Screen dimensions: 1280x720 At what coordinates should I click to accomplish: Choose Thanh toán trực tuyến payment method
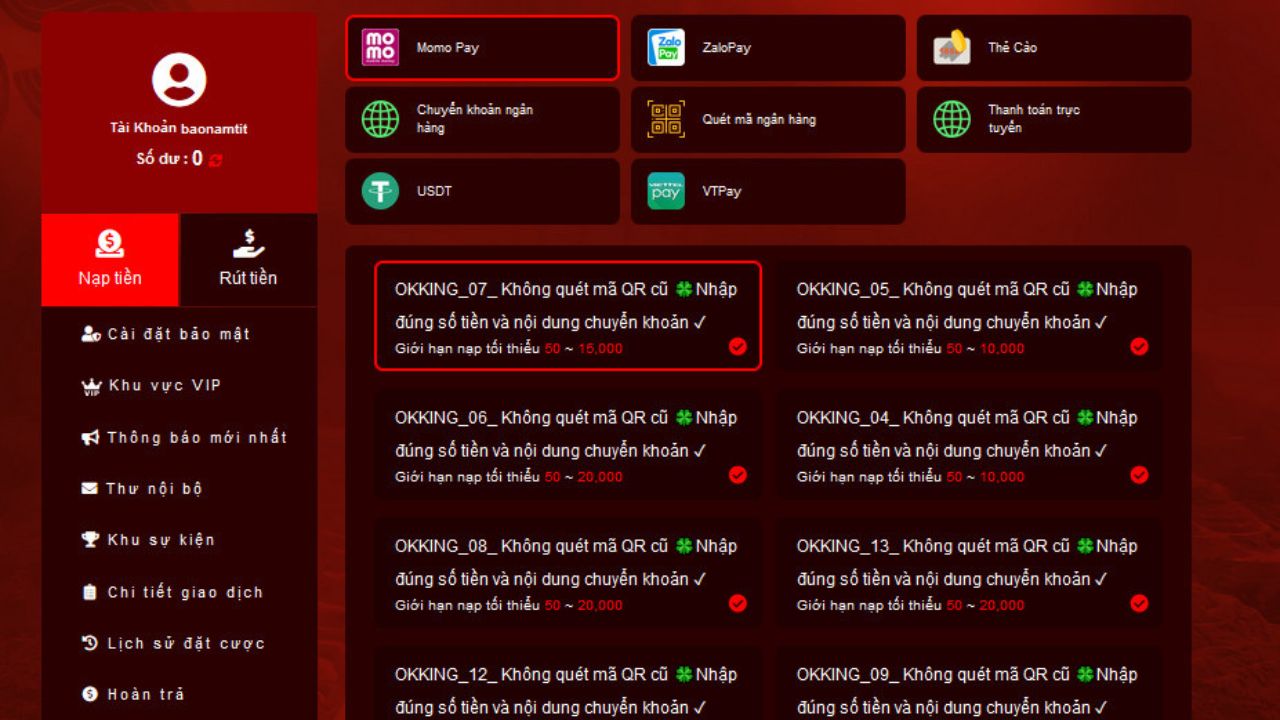tap(1054, 119)
